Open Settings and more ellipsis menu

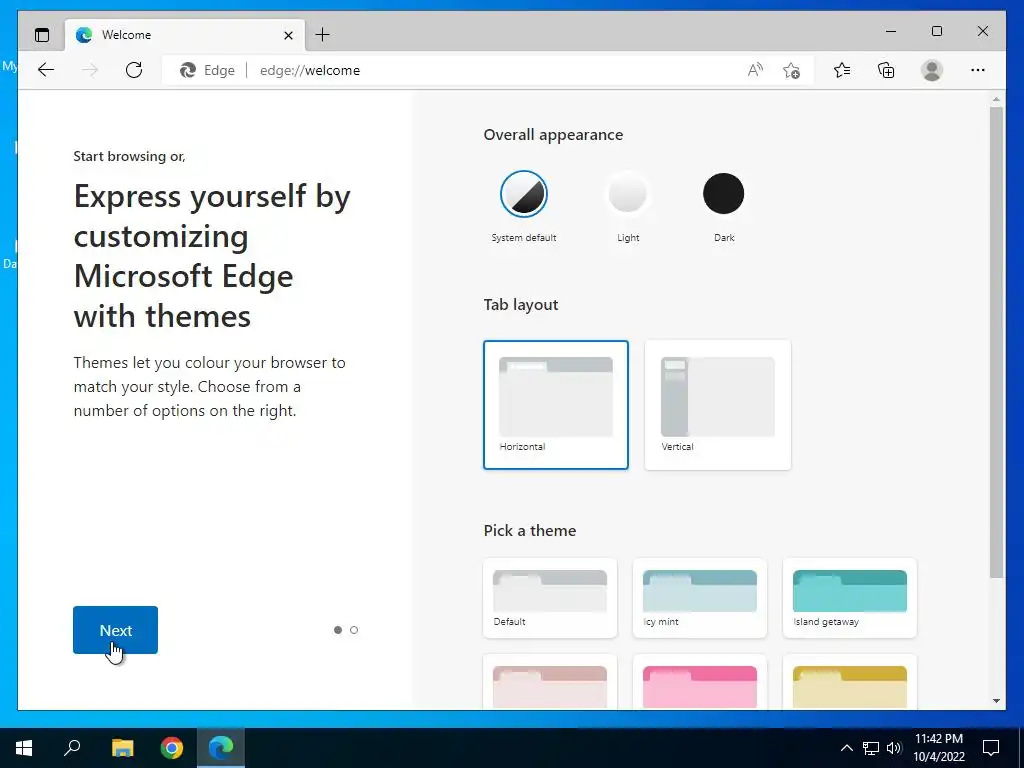[x=978, y=70]
